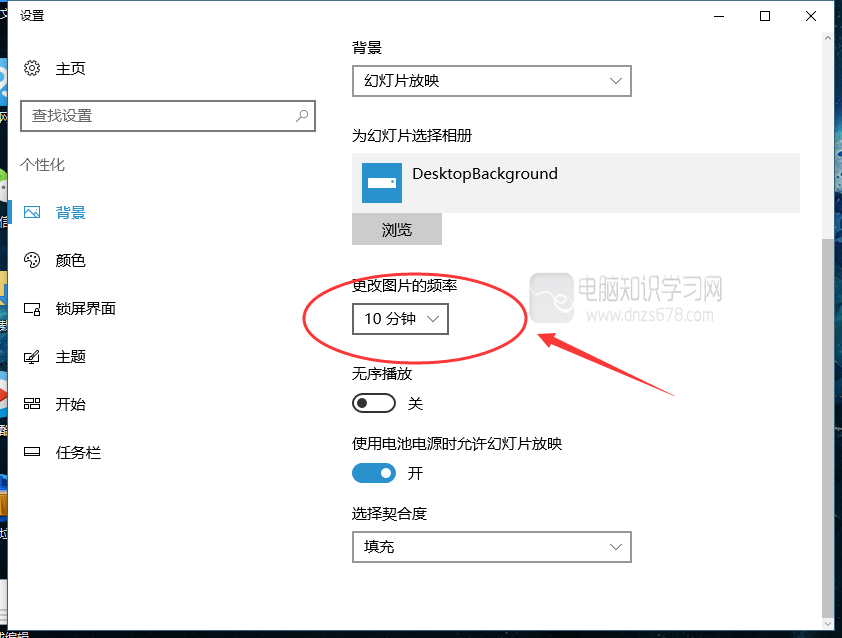Open the 任务栏 settings page
This screenshot has height=638, width=842.
(78, 452)
